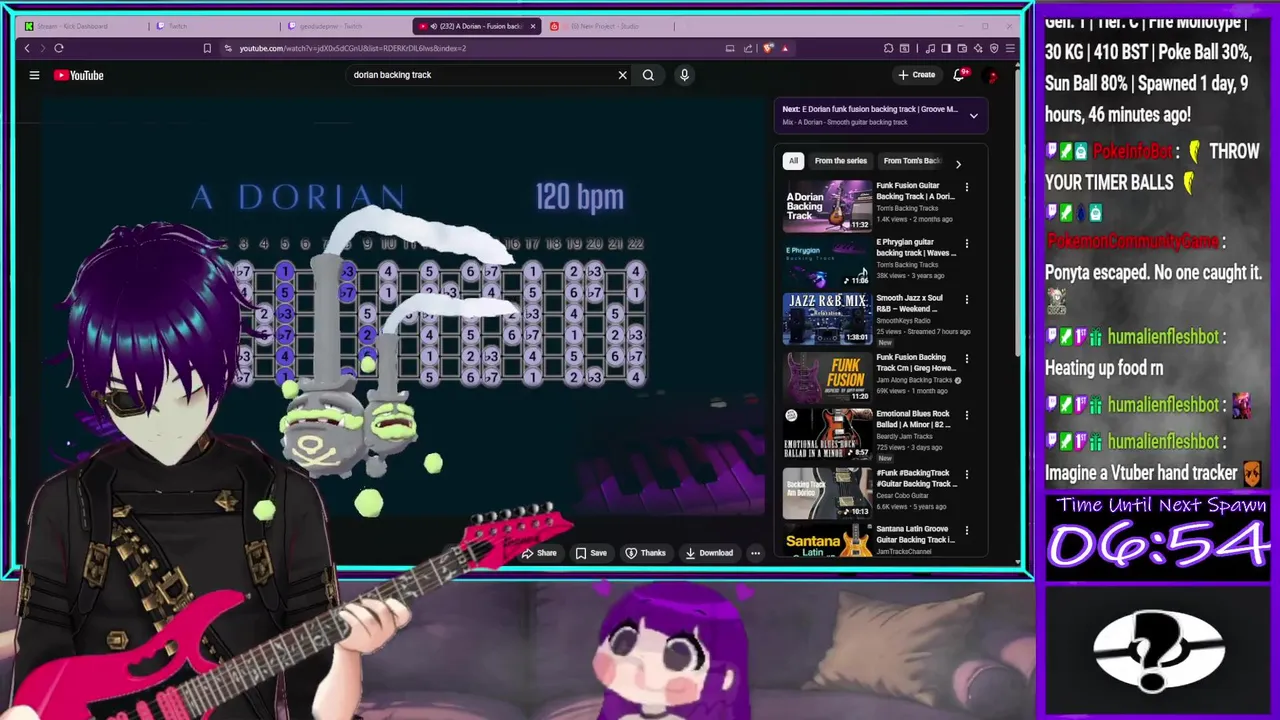Open more actions ellipsis below the video
This screenshot has height=720, width=1280.
(755, 553)
